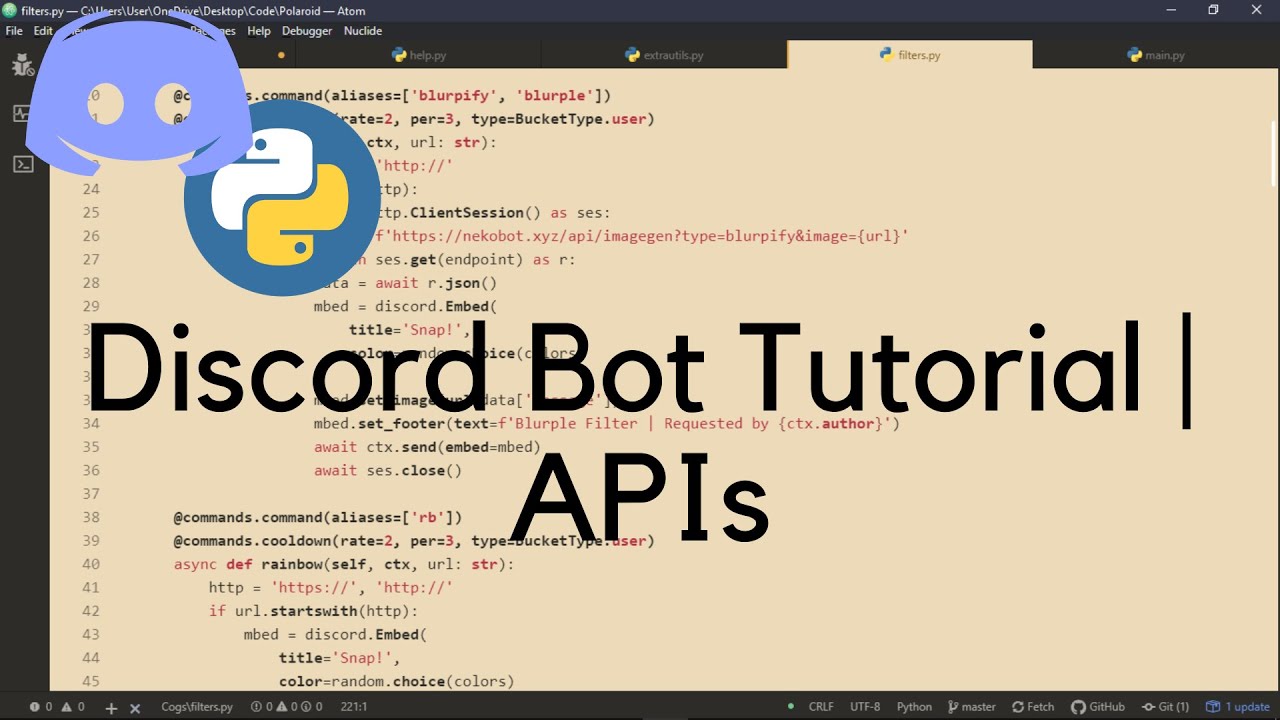The height and width of the screenshot is (720, 1280).
Task: Click Fetch in the status bar
Action: point(1033,707)
